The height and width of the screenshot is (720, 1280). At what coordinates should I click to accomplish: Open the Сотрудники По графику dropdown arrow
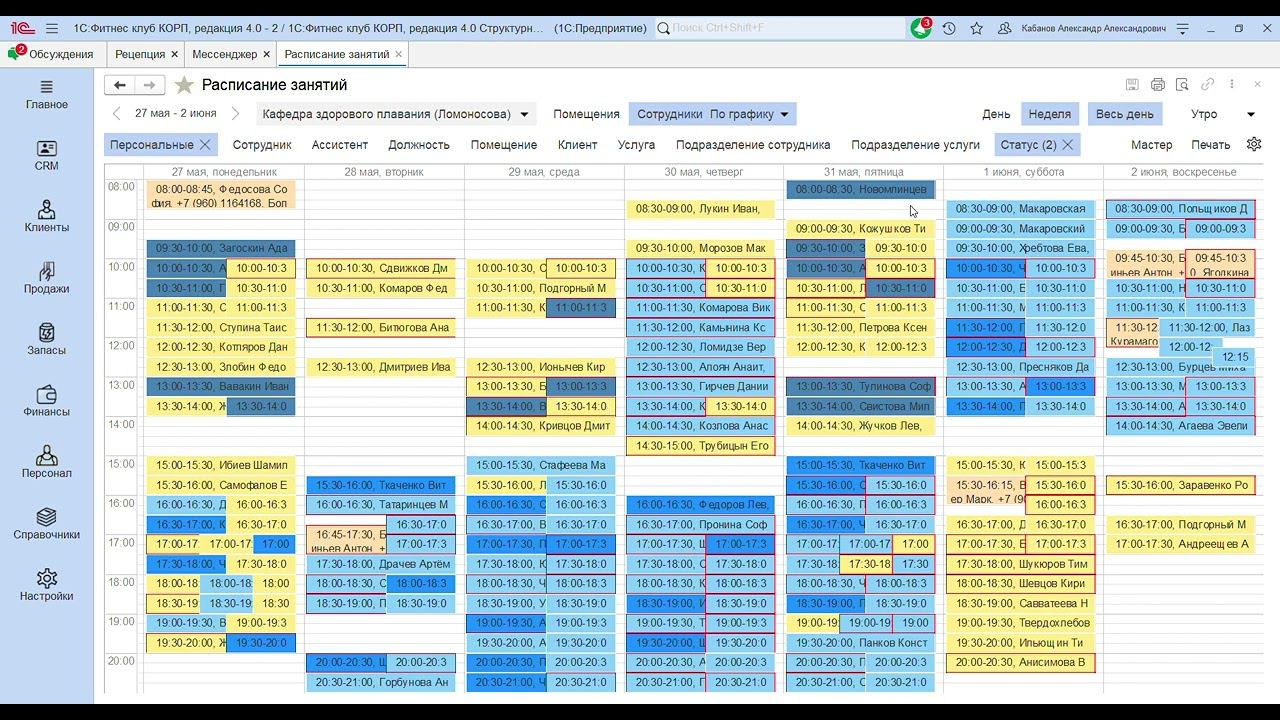[x=785, y=114]
